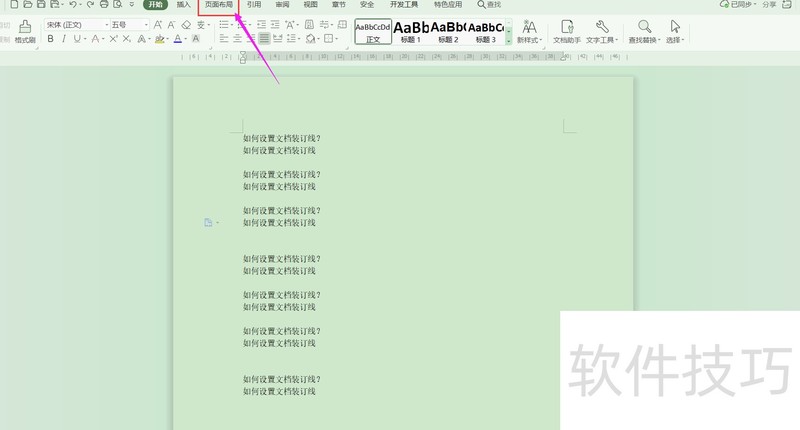Image resolution: width=800 pixels, height=430 pixels.
Task: Decrease font size icon
Action: point(171,24)
